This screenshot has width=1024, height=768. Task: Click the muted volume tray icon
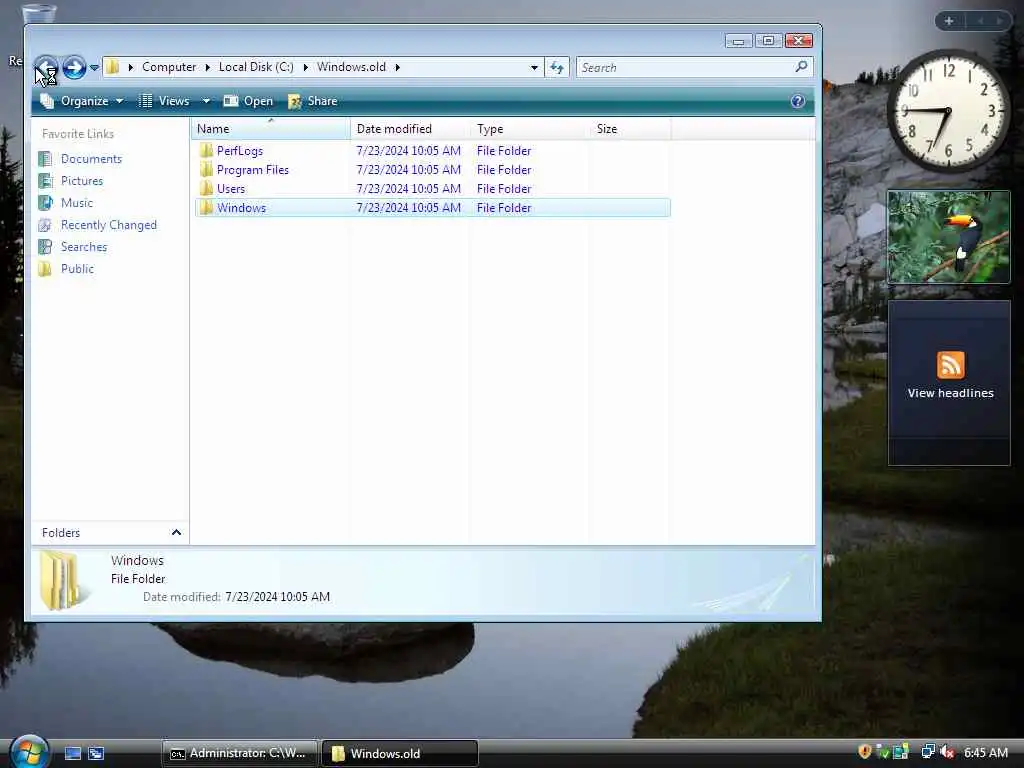point(948,752)
